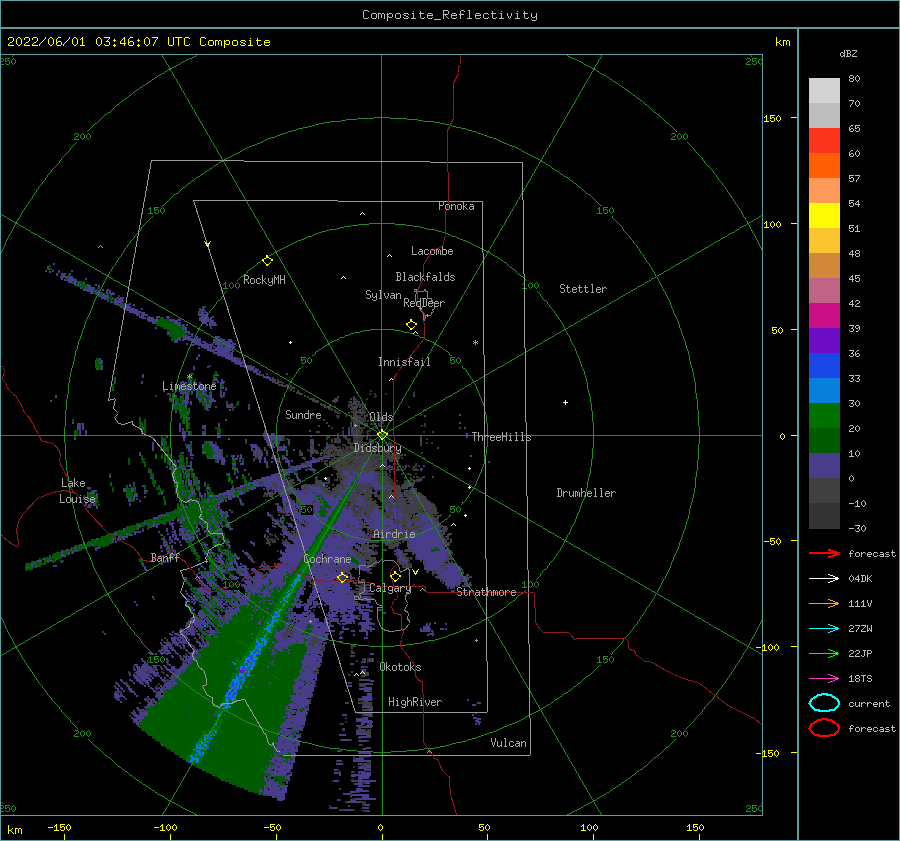Click the dBZ legend heading
This screenshot has height=841, width=900.
coord(848,53)
